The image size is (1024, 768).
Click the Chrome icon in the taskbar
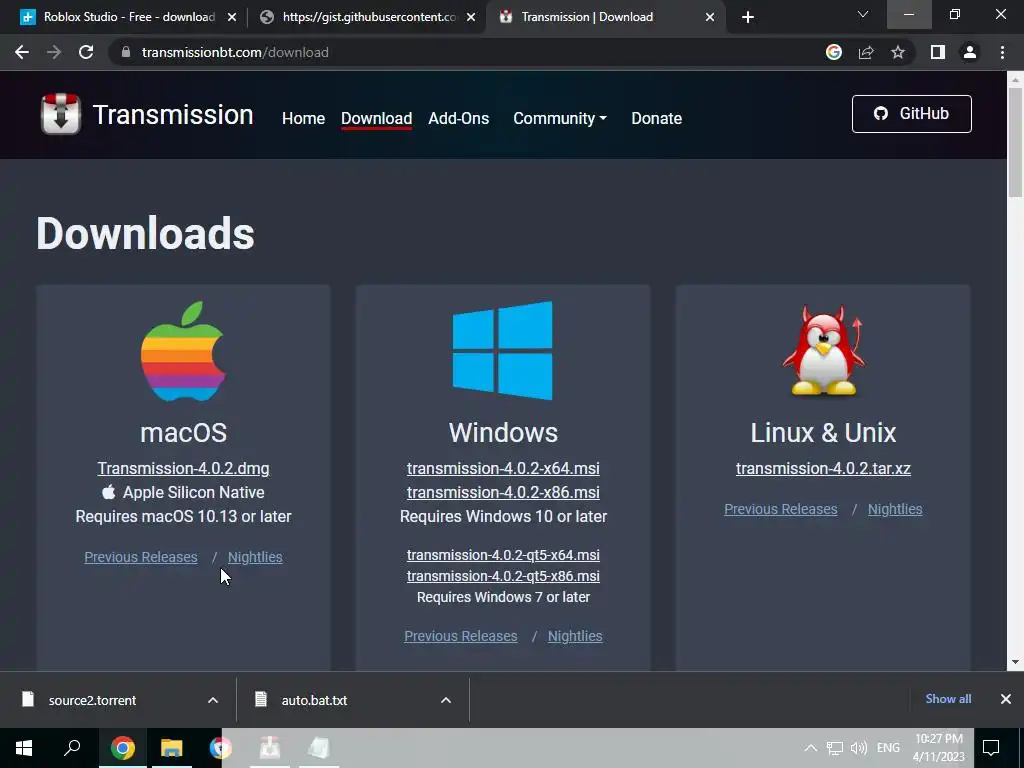coord(123,748)
